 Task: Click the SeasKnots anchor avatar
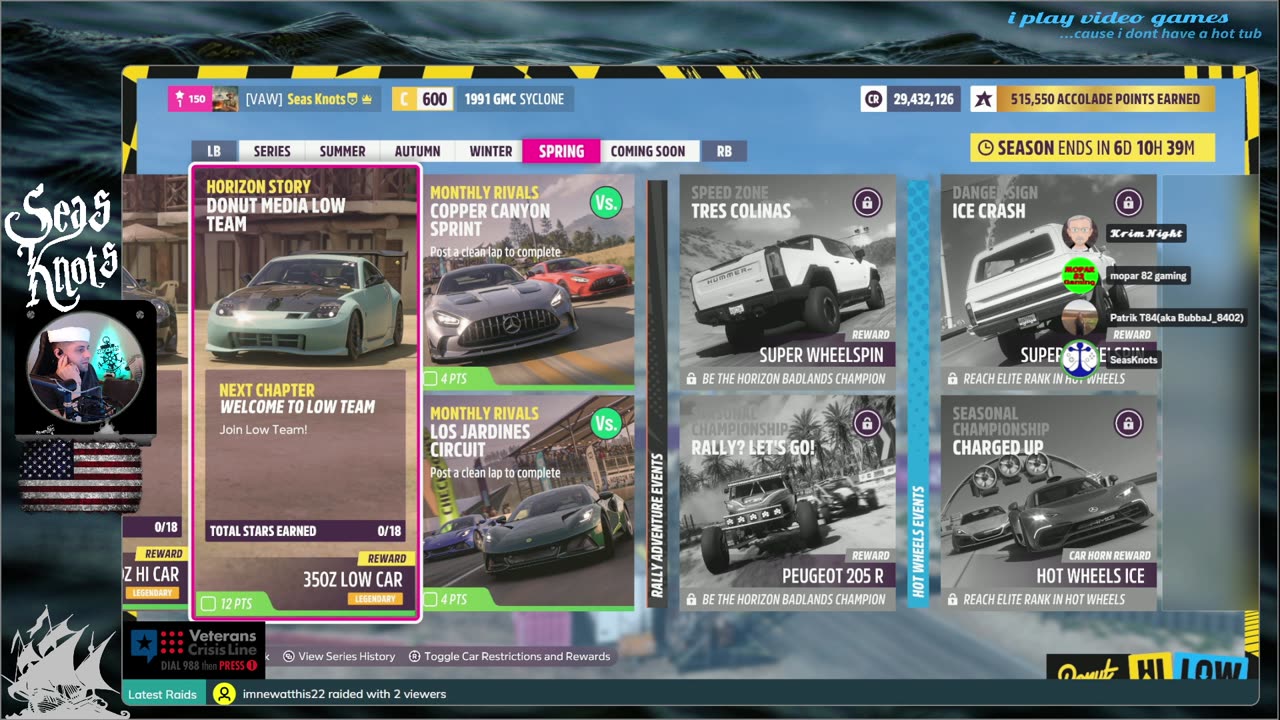pos(1080,360)
